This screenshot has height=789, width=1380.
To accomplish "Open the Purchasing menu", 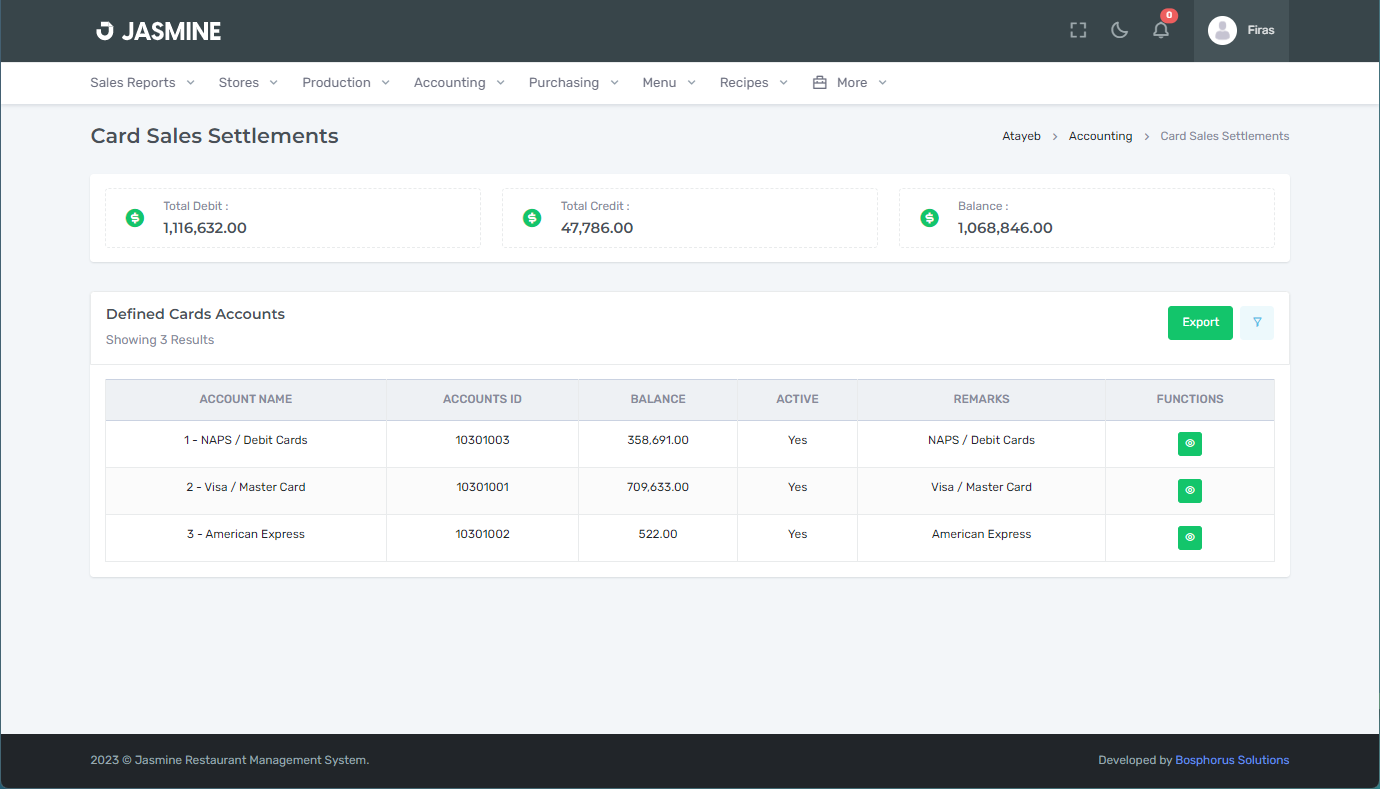I will click(573, 83).
